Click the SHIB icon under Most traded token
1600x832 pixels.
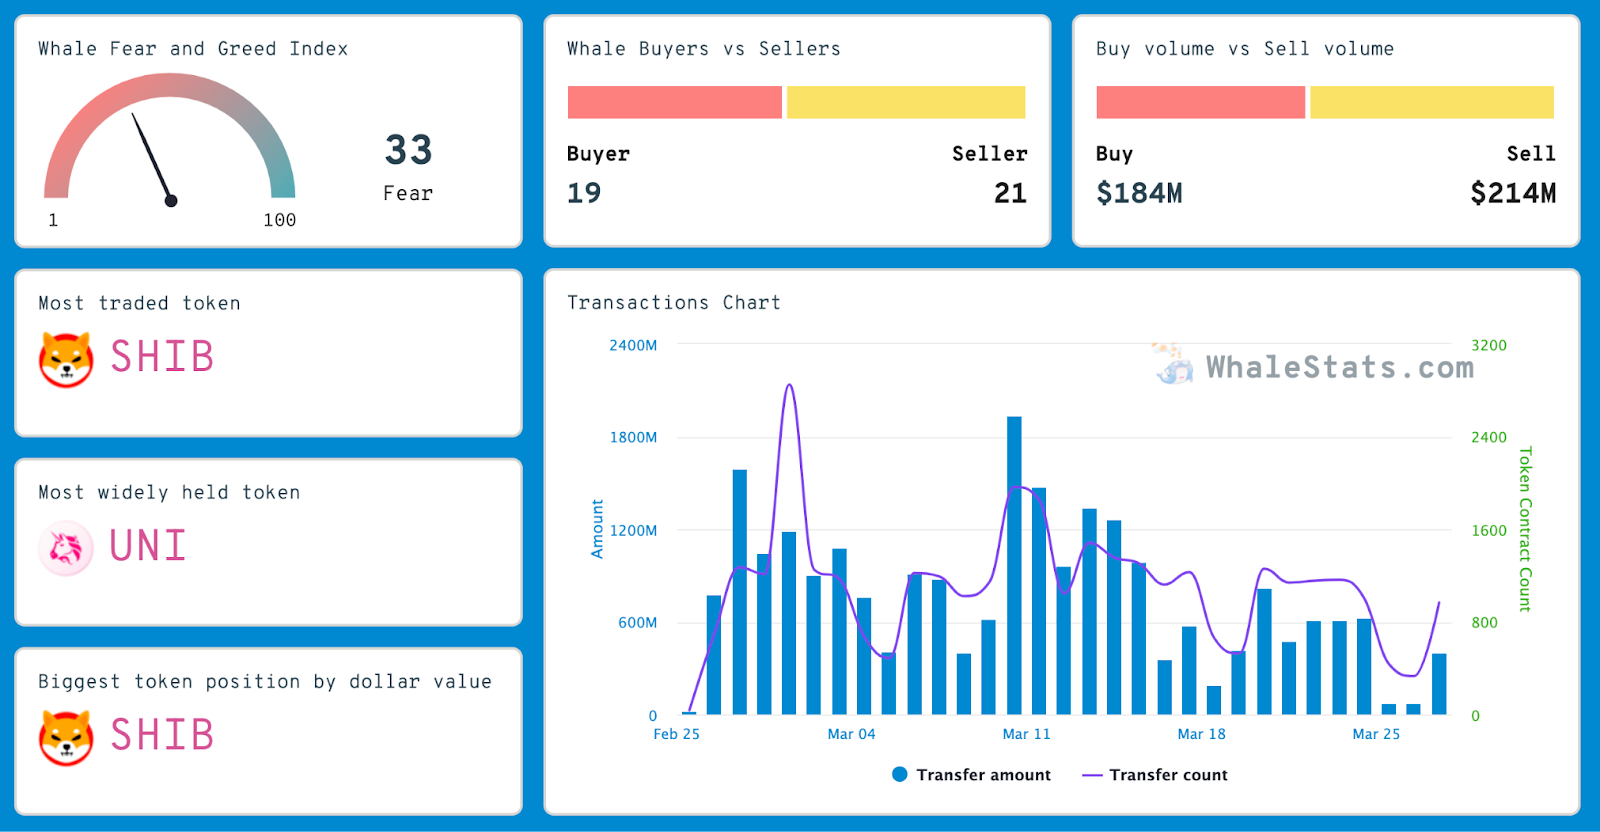pos(66,359)
